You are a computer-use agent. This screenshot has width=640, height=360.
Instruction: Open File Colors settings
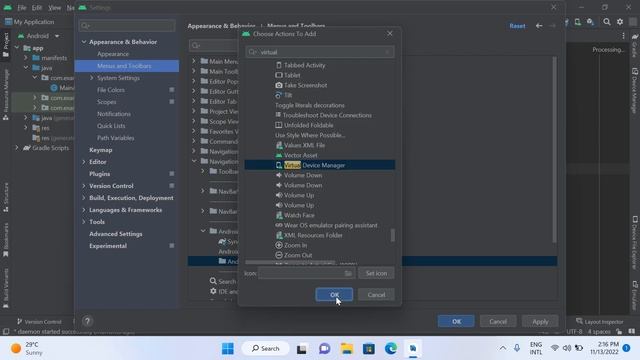(x=111, y=90)
